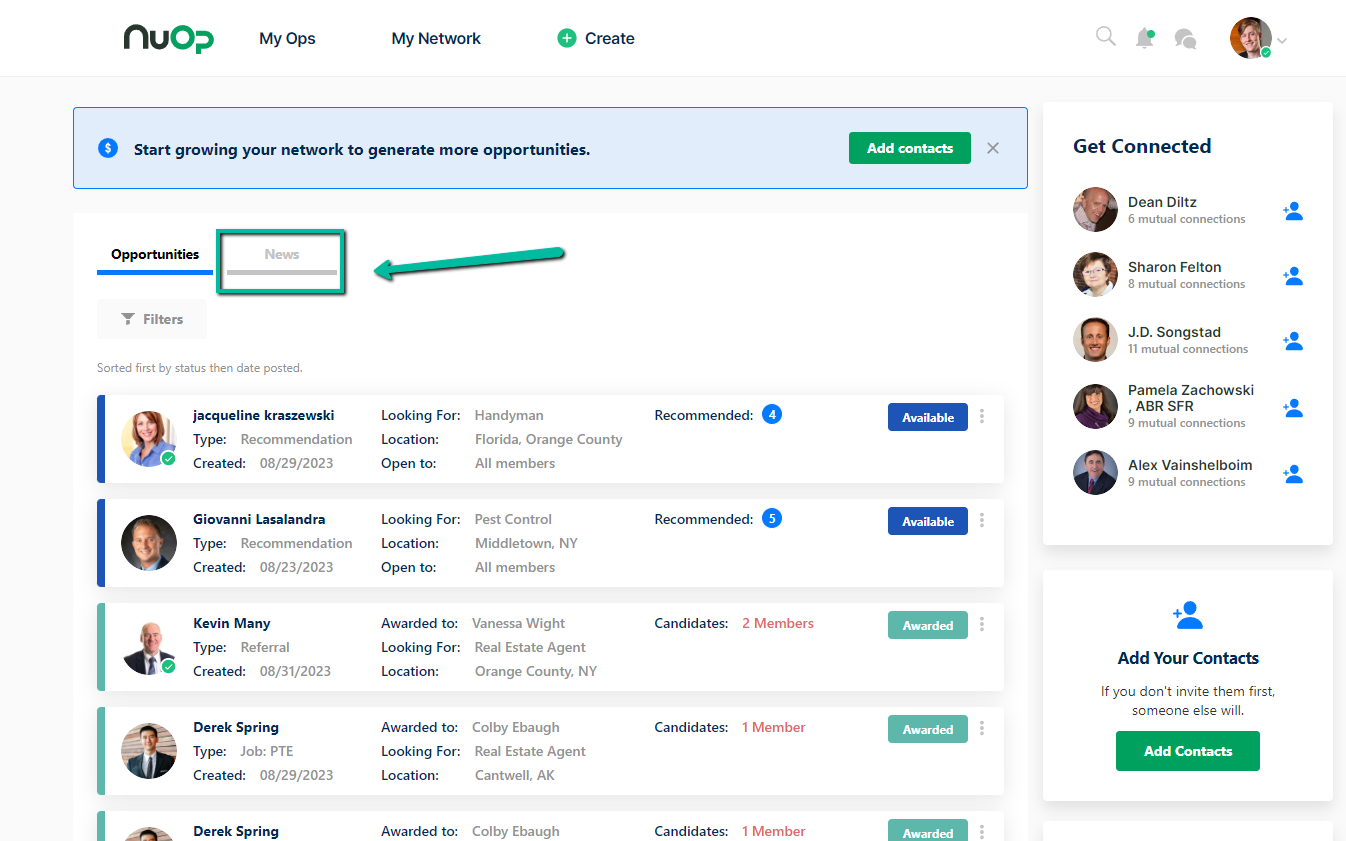Open Giovanni Lasalandra's profile photo
This screenshot has height=841, width=1346.
pos(149,543)
